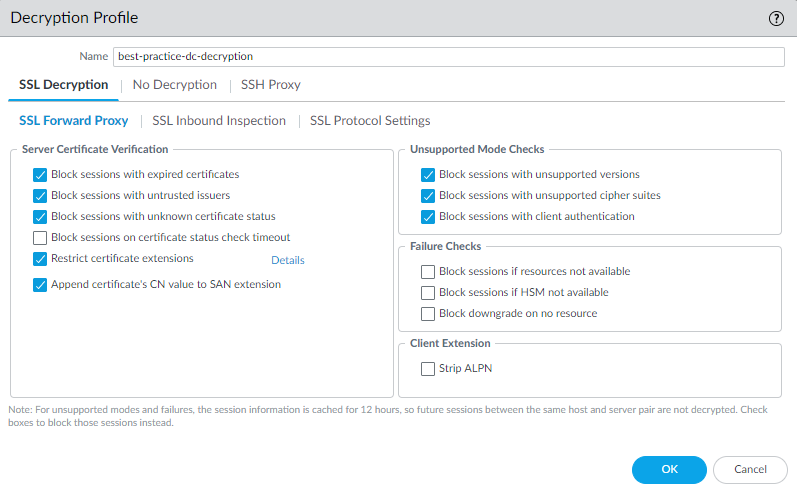This screenshot has width=797, height=498.
Task: Toggle Block sessions with client authentication
Action: 428,216
